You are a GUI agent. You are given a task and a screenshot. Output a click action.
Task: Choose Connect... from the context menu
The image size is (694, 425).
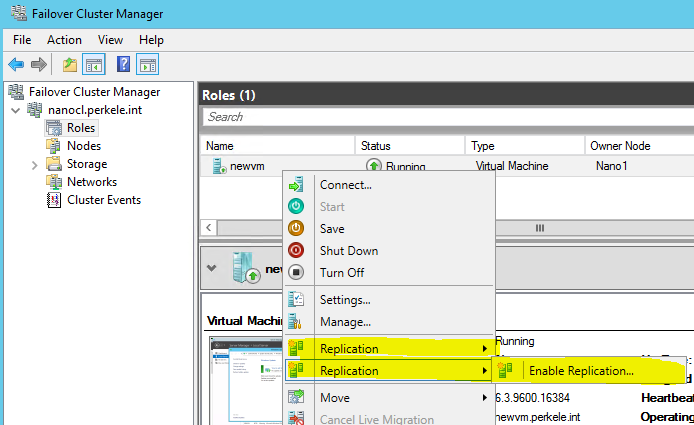389,185
